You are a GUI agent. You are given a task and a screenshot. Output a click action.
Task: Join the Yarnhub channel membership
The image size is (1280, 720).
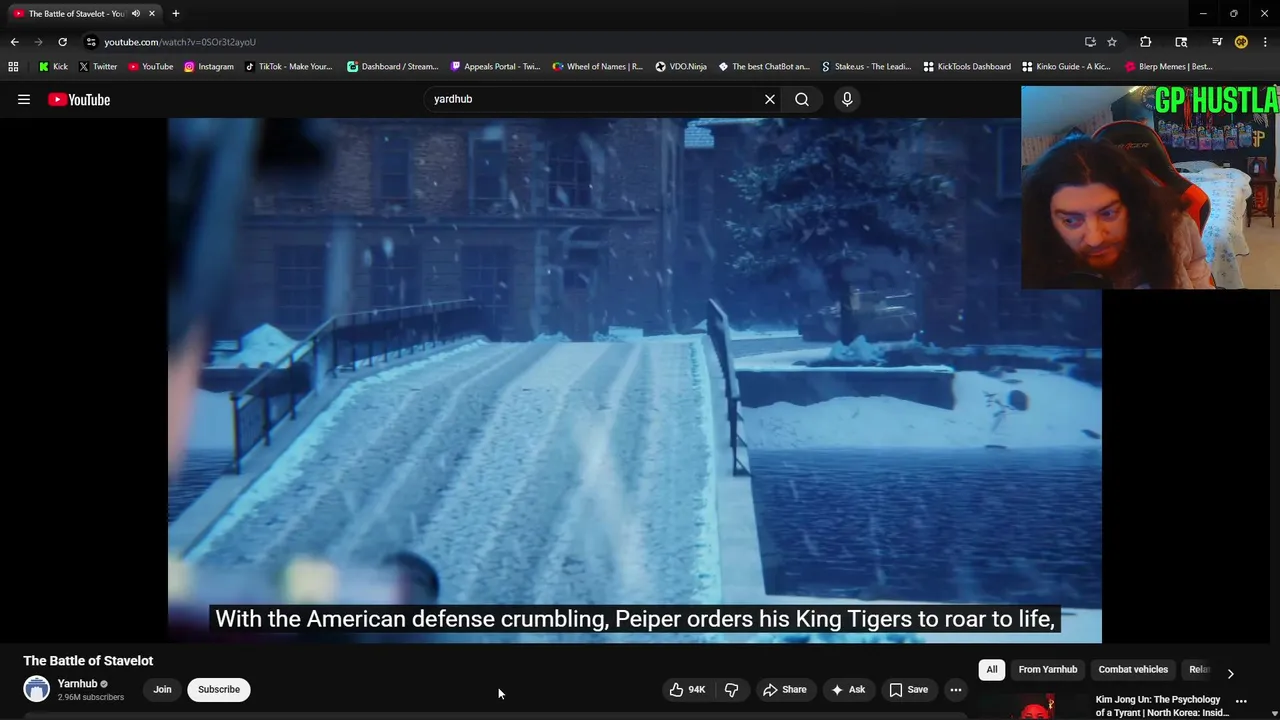[162, 689]
